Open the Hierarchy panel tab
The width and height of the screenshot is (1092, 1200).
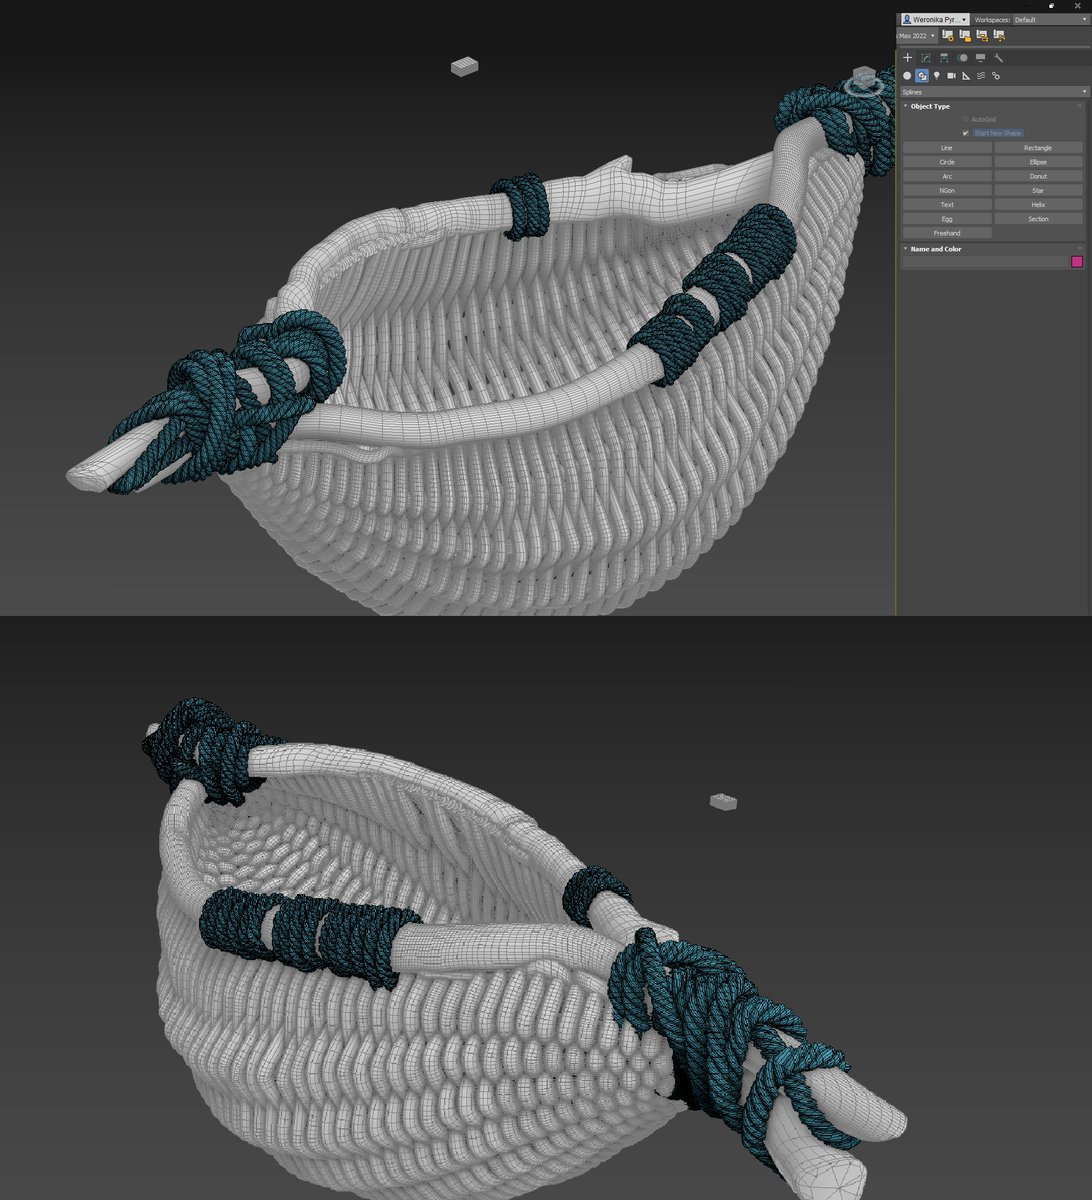pos(944,58)
